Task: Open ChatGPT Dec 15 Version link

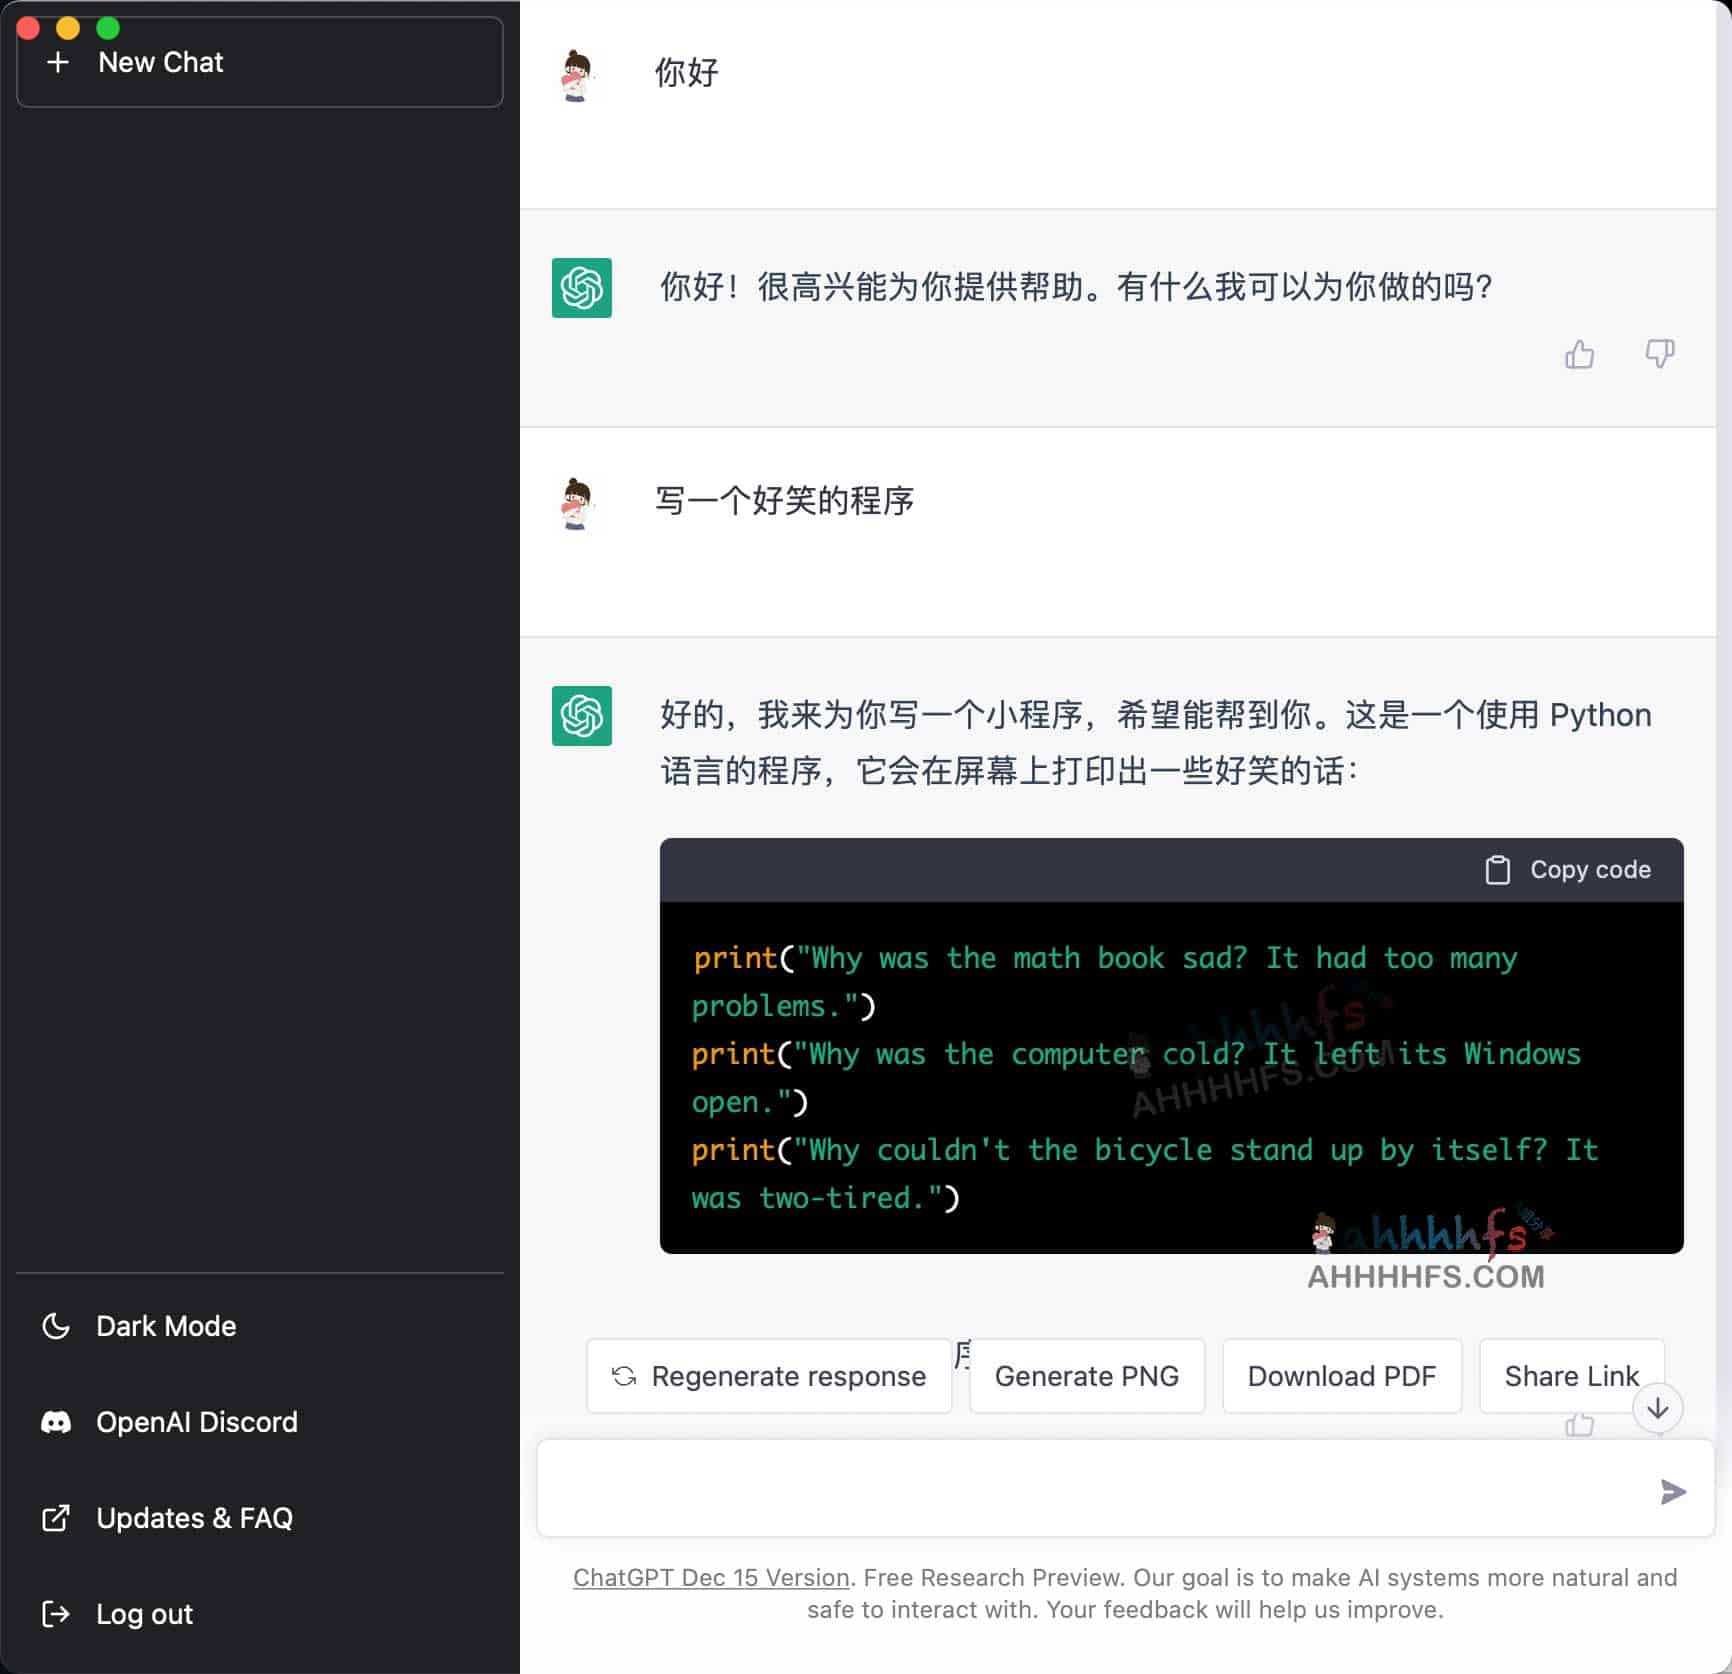Action: tap(711, 1577)
